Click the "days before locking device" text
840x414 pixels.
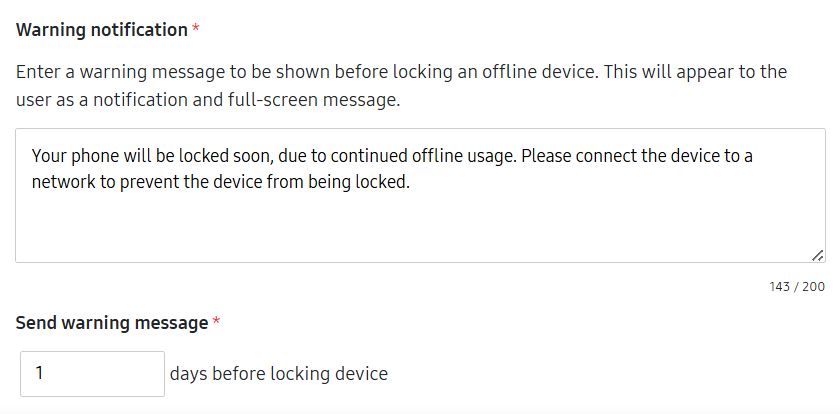278,374
